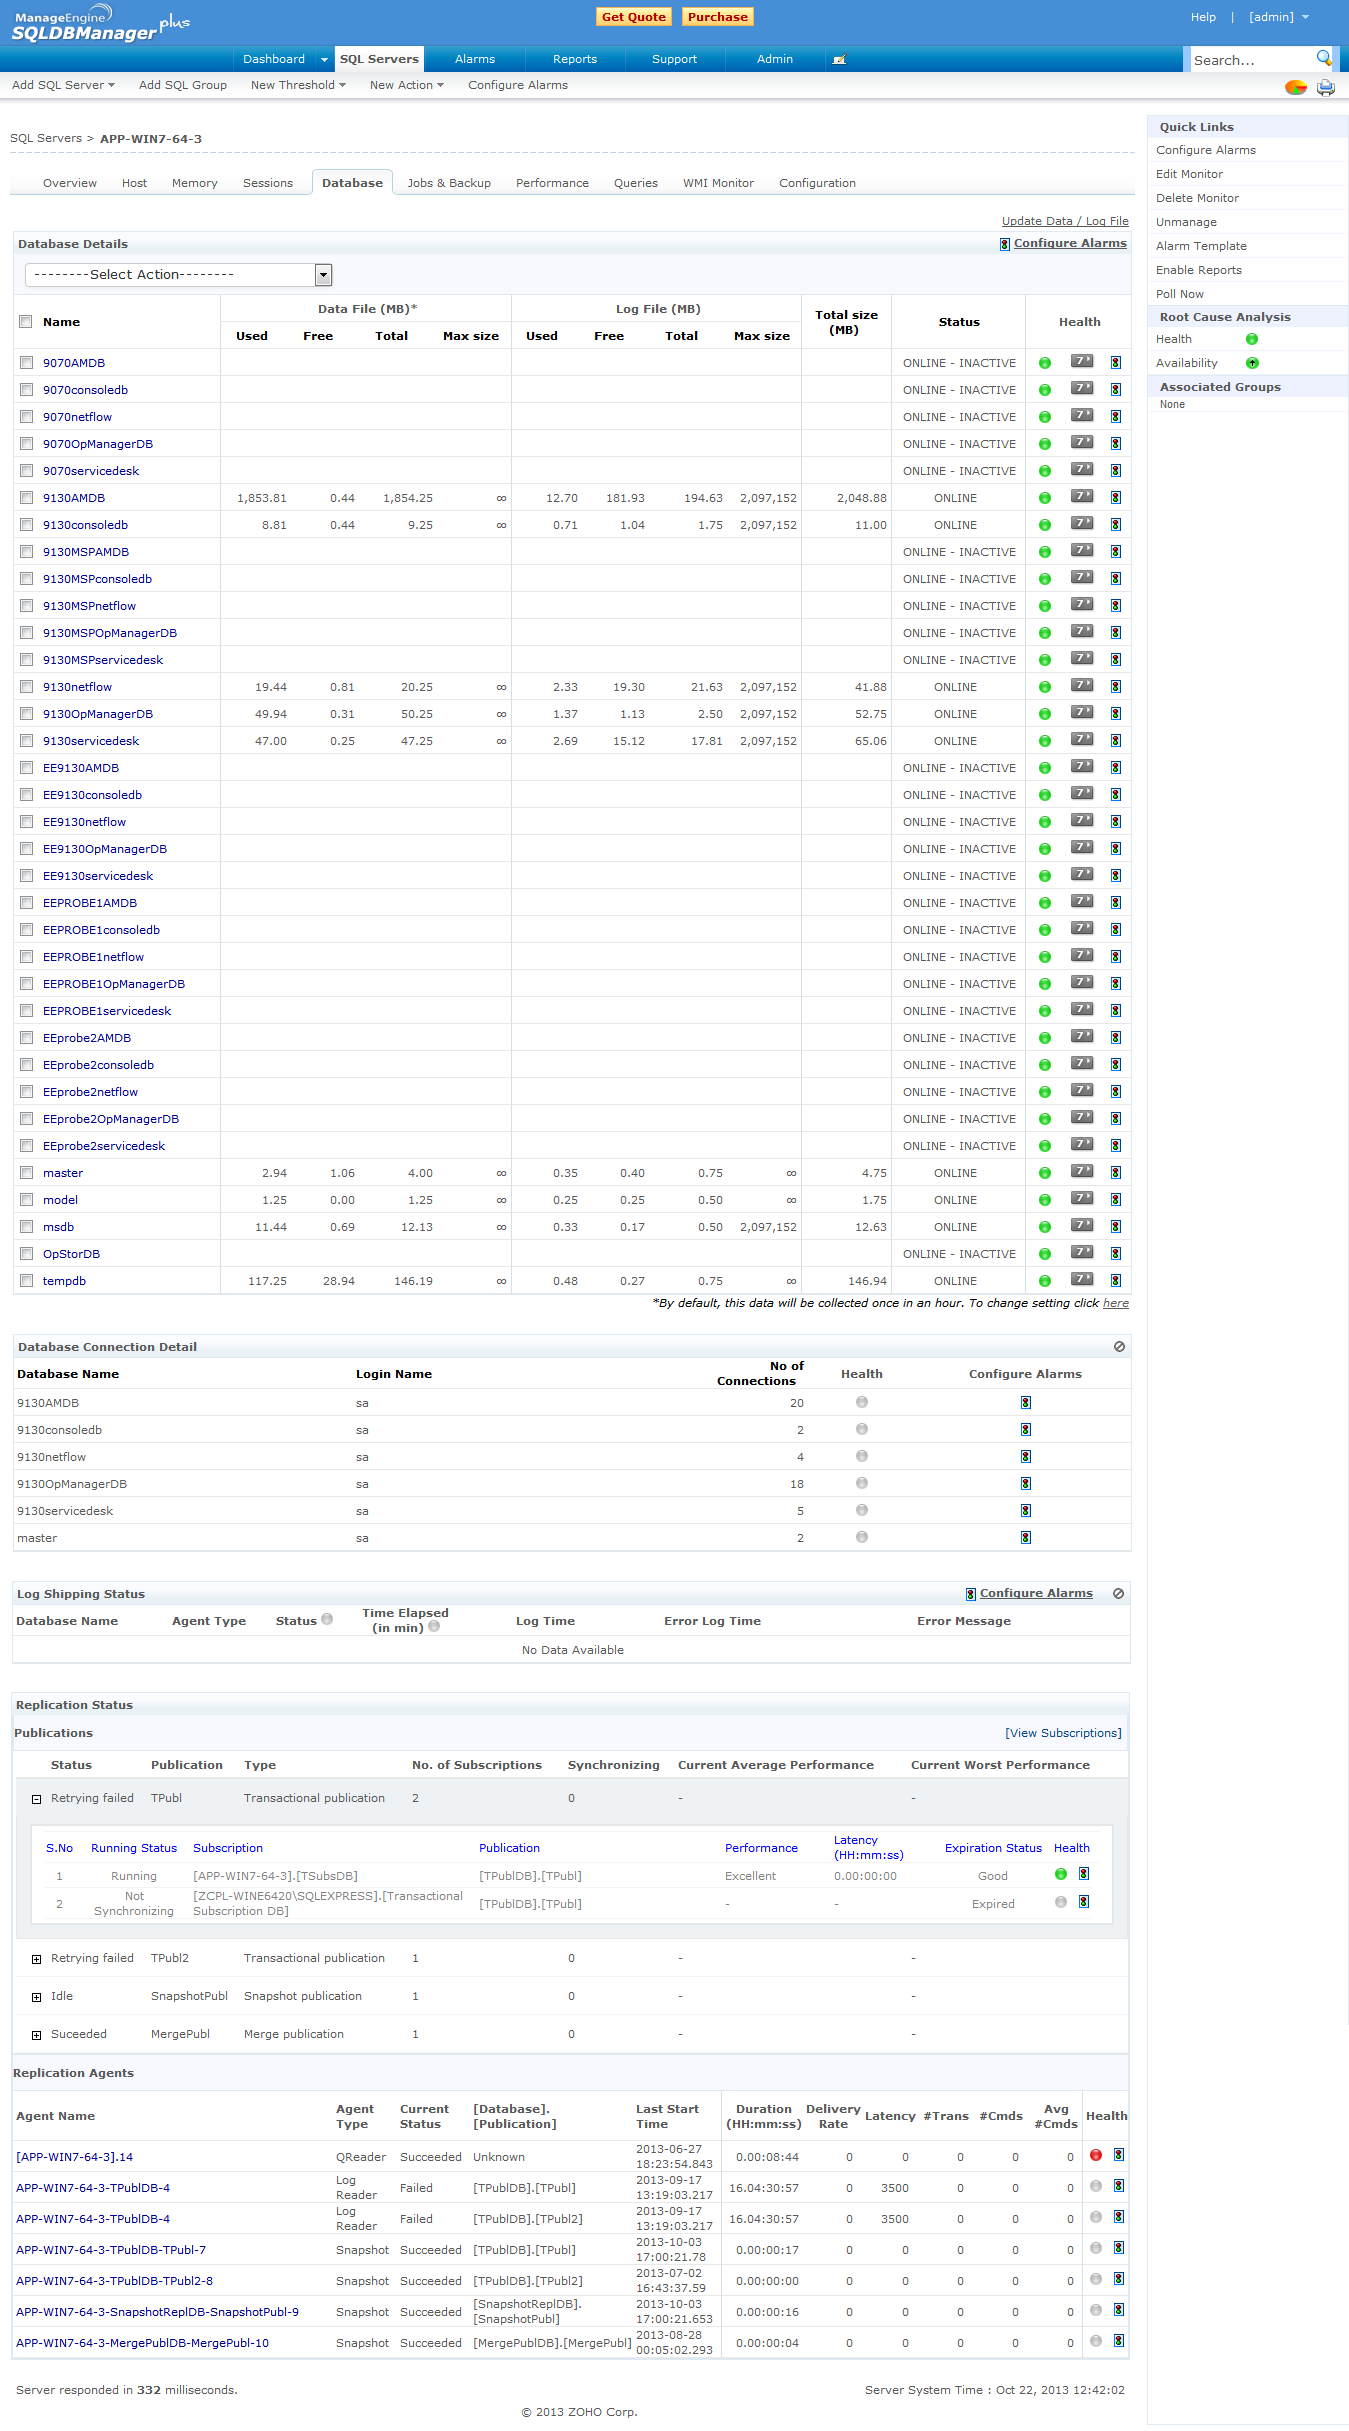
Task: Switch to the WMI Monitor tab
Action: click(x=718, y=183)
